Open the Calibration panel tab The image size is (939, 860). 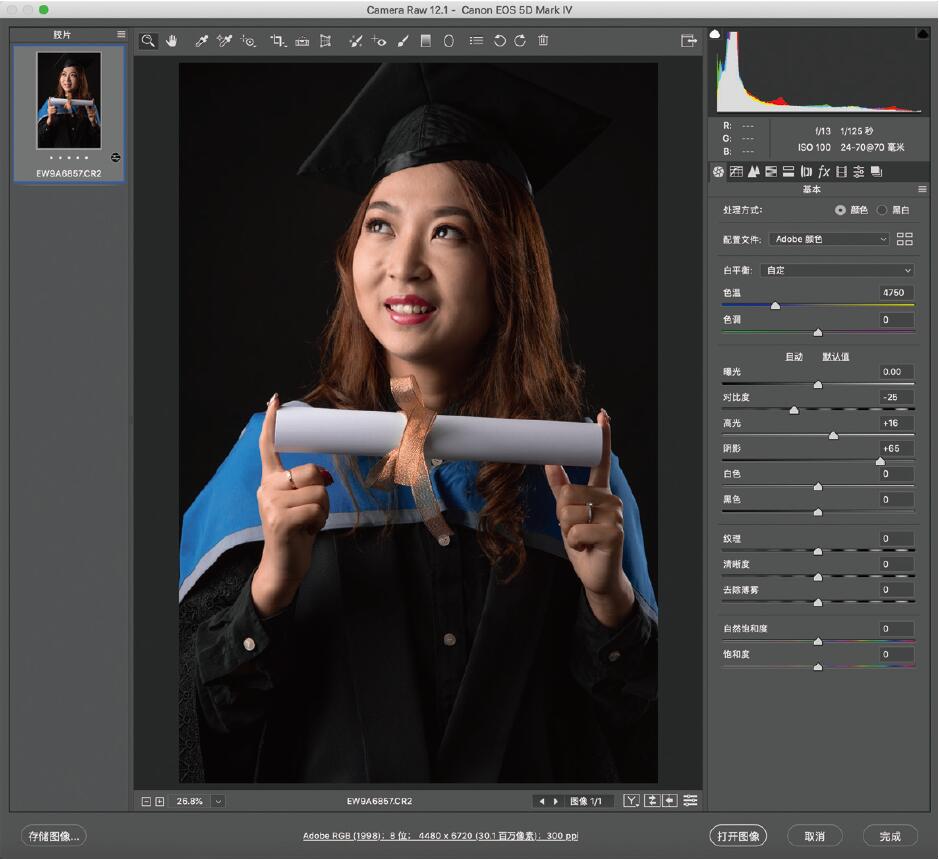coord(841,172)
